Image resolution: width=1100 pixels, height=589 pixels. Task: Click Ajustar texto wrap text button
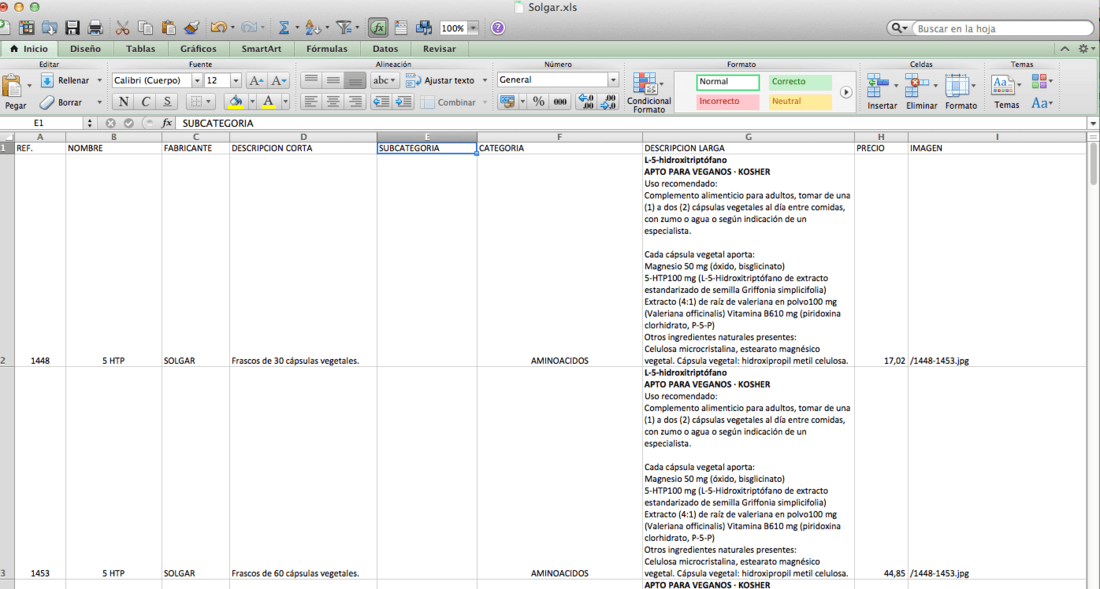click(x=441, y=81)
